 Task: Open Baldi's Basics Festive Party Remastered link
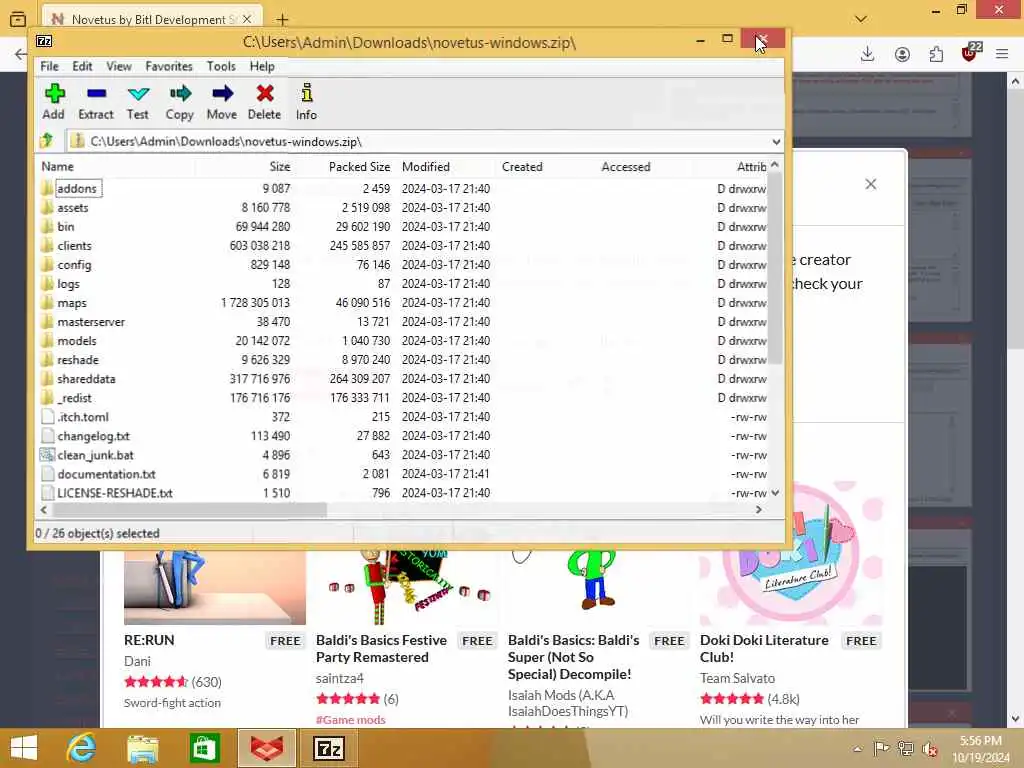381,648
